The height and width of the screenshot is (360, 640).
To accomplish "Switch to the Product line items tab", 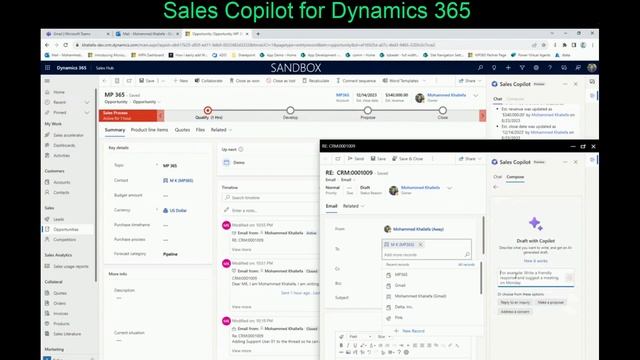I will (149, 130).
